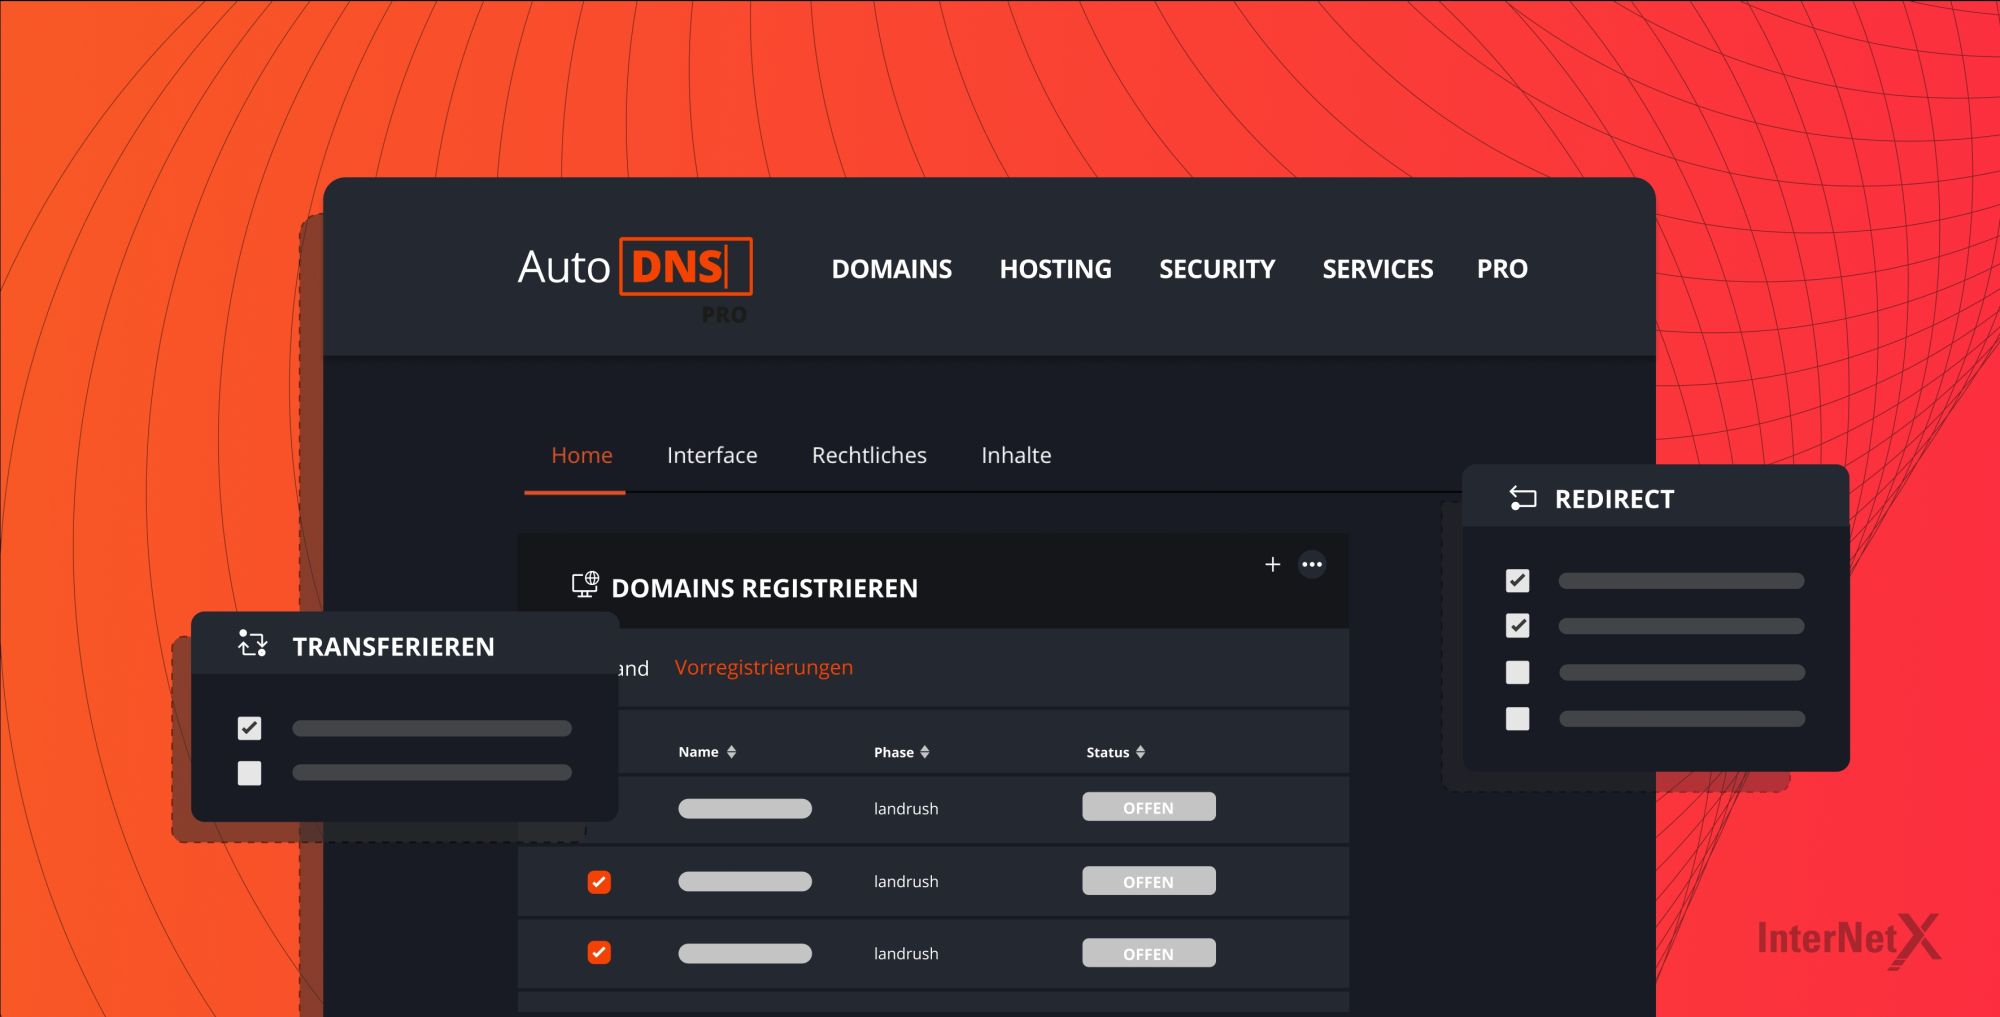The height and width of the screenshot is (1017, 2000).
Task: Click the REDIRECT panel title
Action: (1614, 499)
